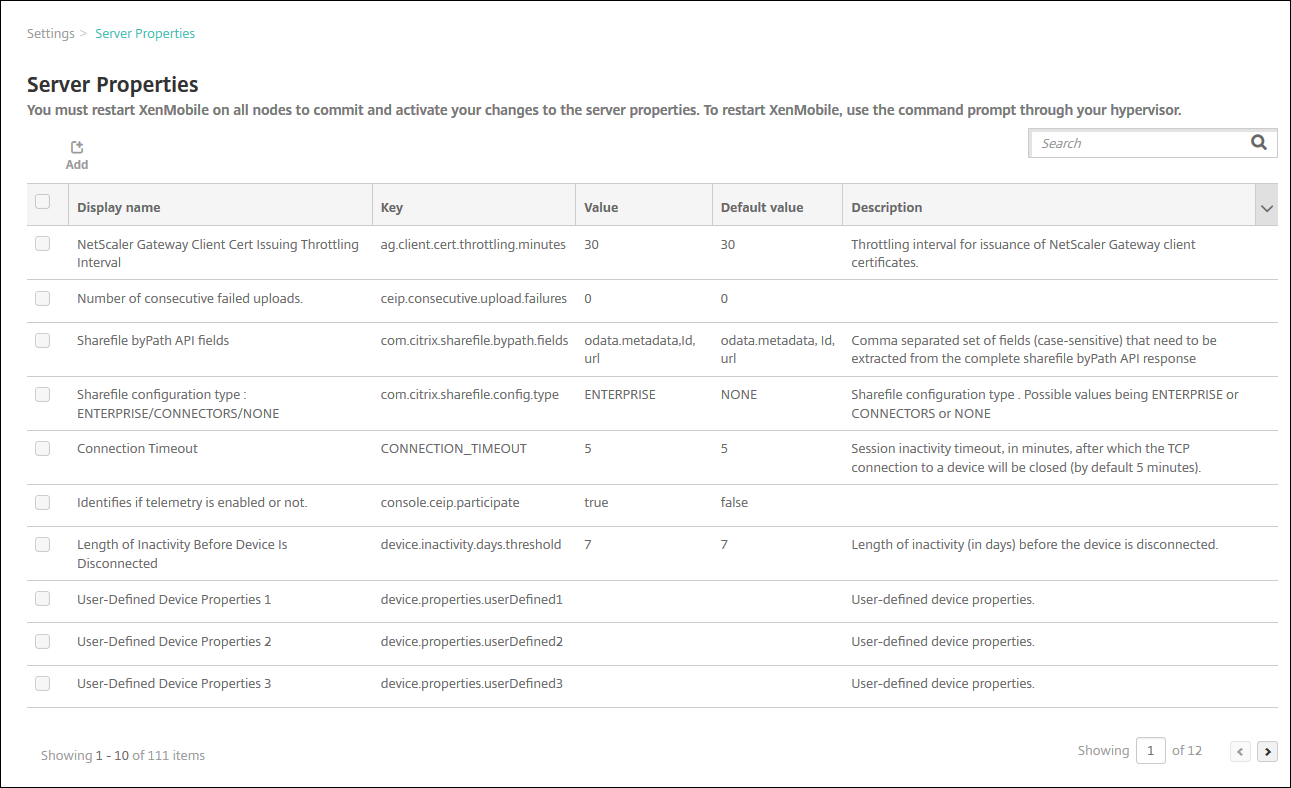This screenshot has height=788, width=1291.
Task: Click Server Properties breadcrumb link
Action: coord(145,34)
